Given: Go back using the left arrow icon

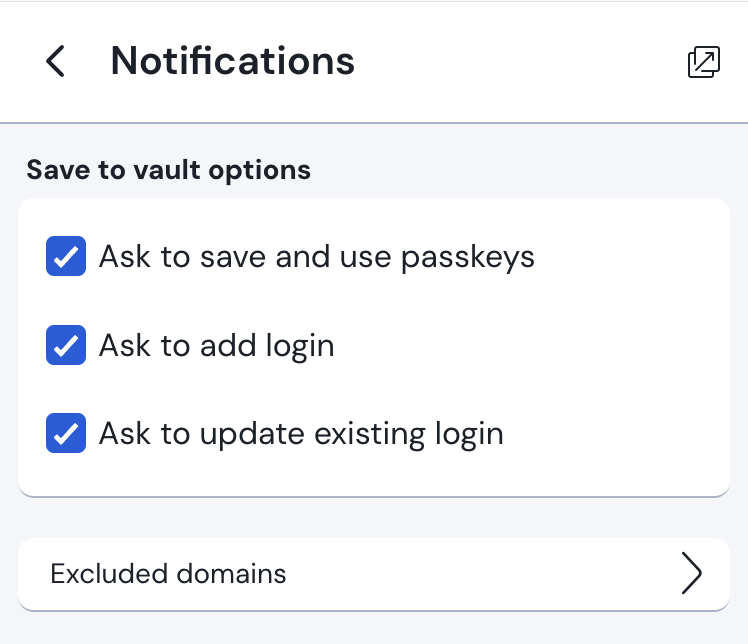Looking at the screenshot, I should pos(56,62).
